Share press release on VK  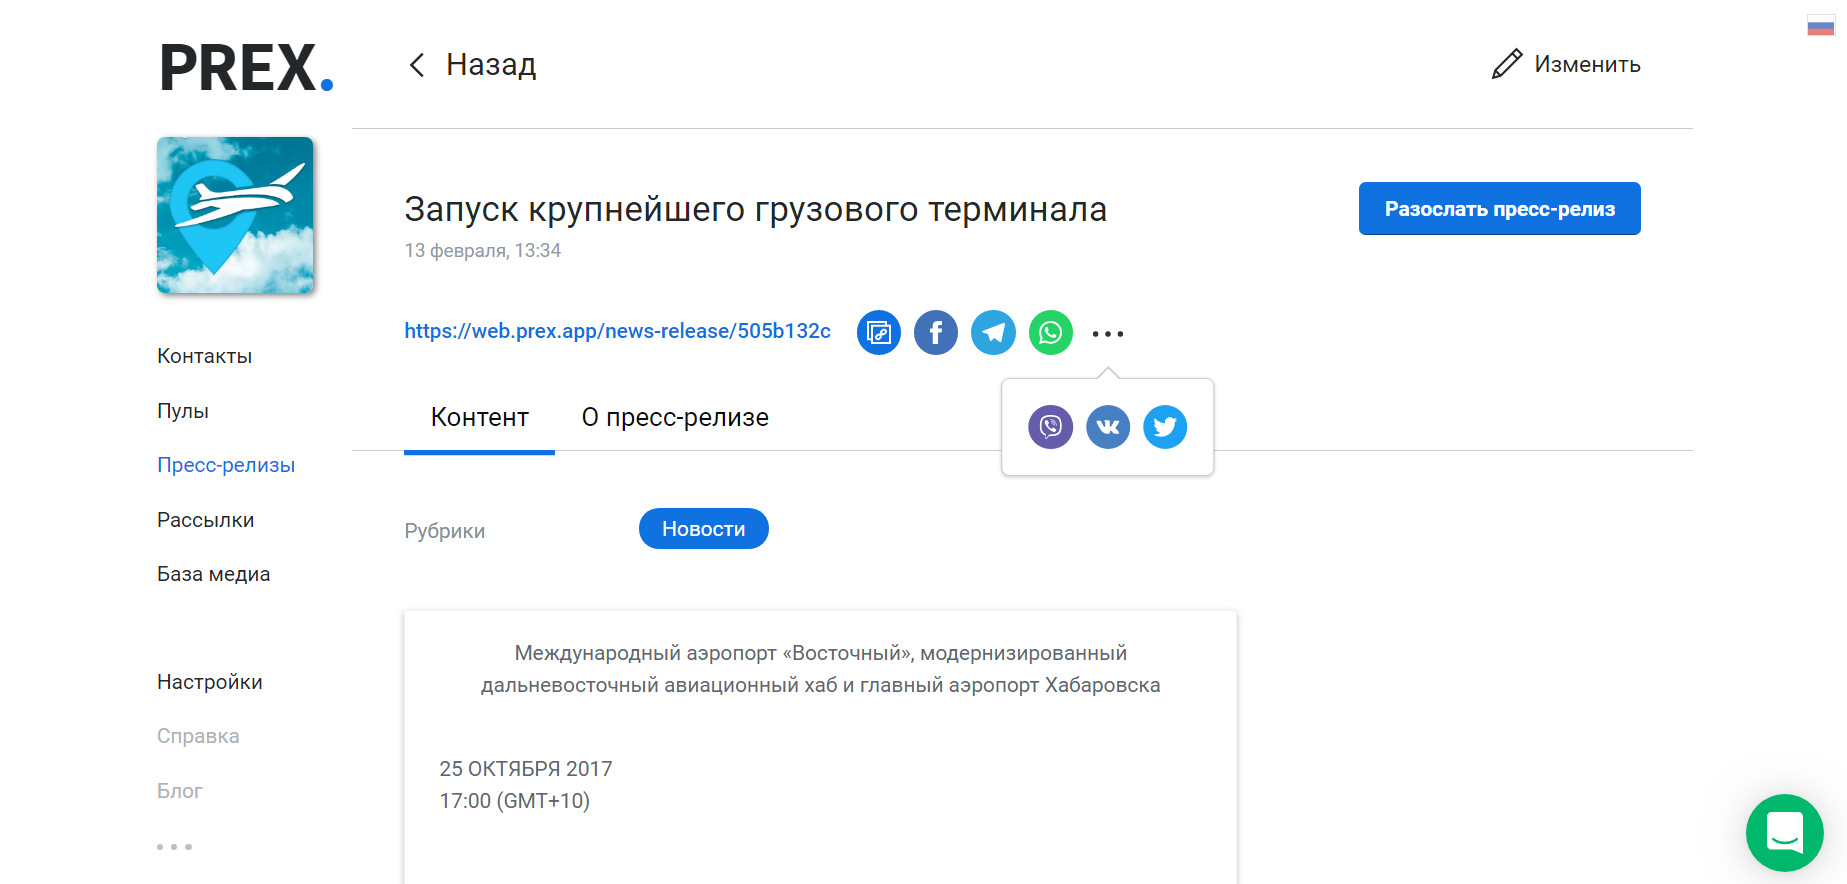click(x=1108, y=427)
